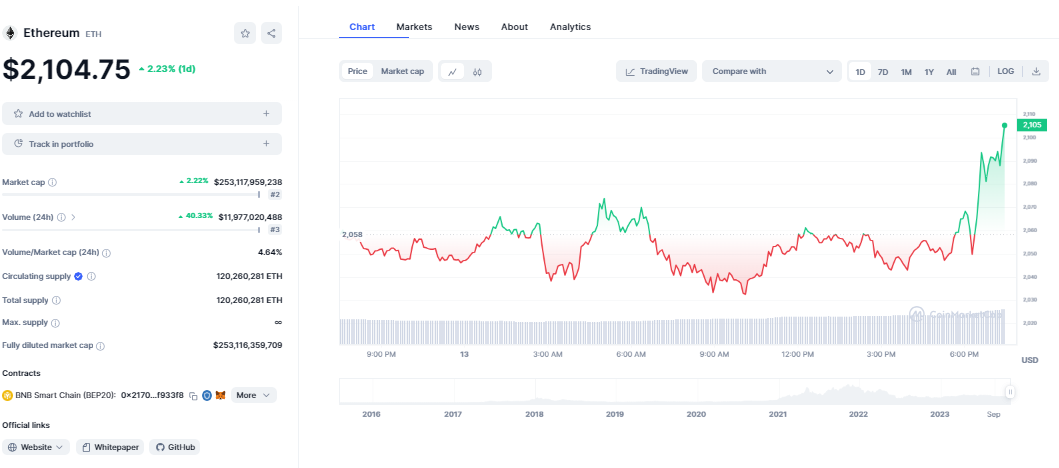The image size is (1059, 468).
Task: Click the blue shield icon in Contracts
Action: [207, 395]
